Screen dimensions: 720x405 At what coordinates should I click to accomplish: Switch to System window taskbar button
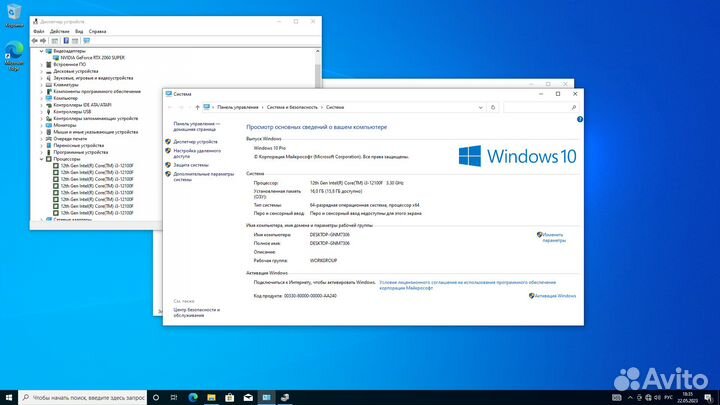tap(266, 398)
